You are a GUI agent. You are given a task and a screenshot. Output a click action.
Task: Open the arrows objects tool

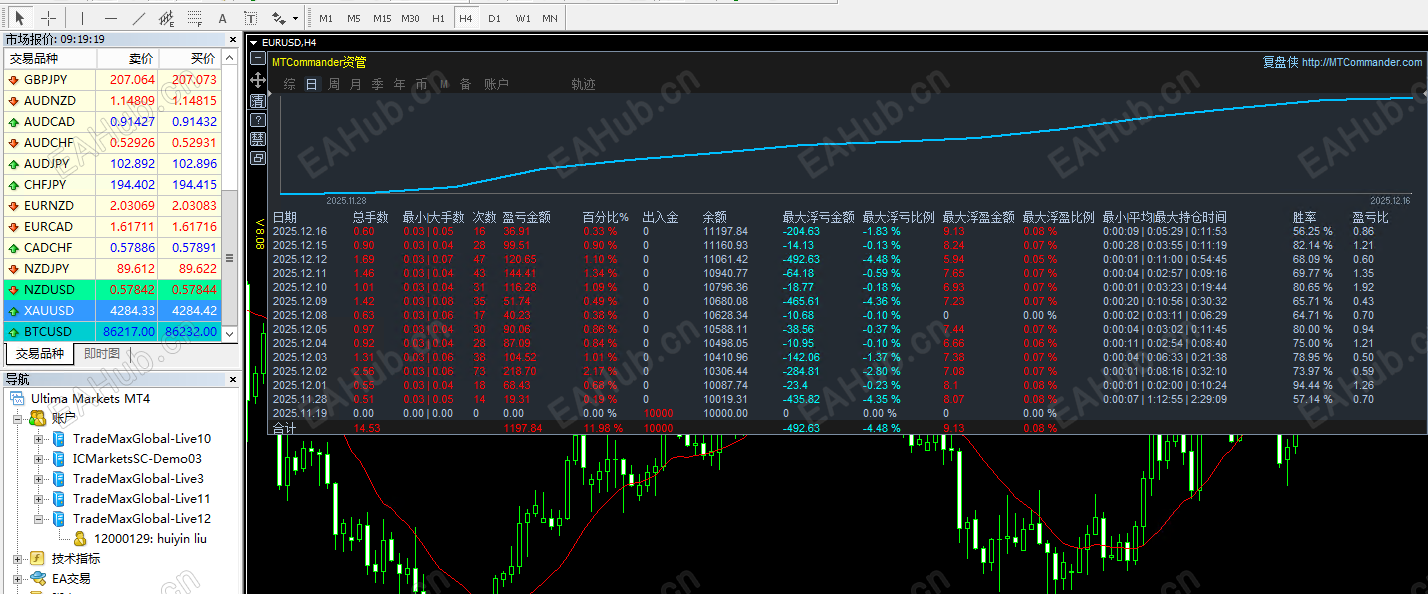[279, 18]
